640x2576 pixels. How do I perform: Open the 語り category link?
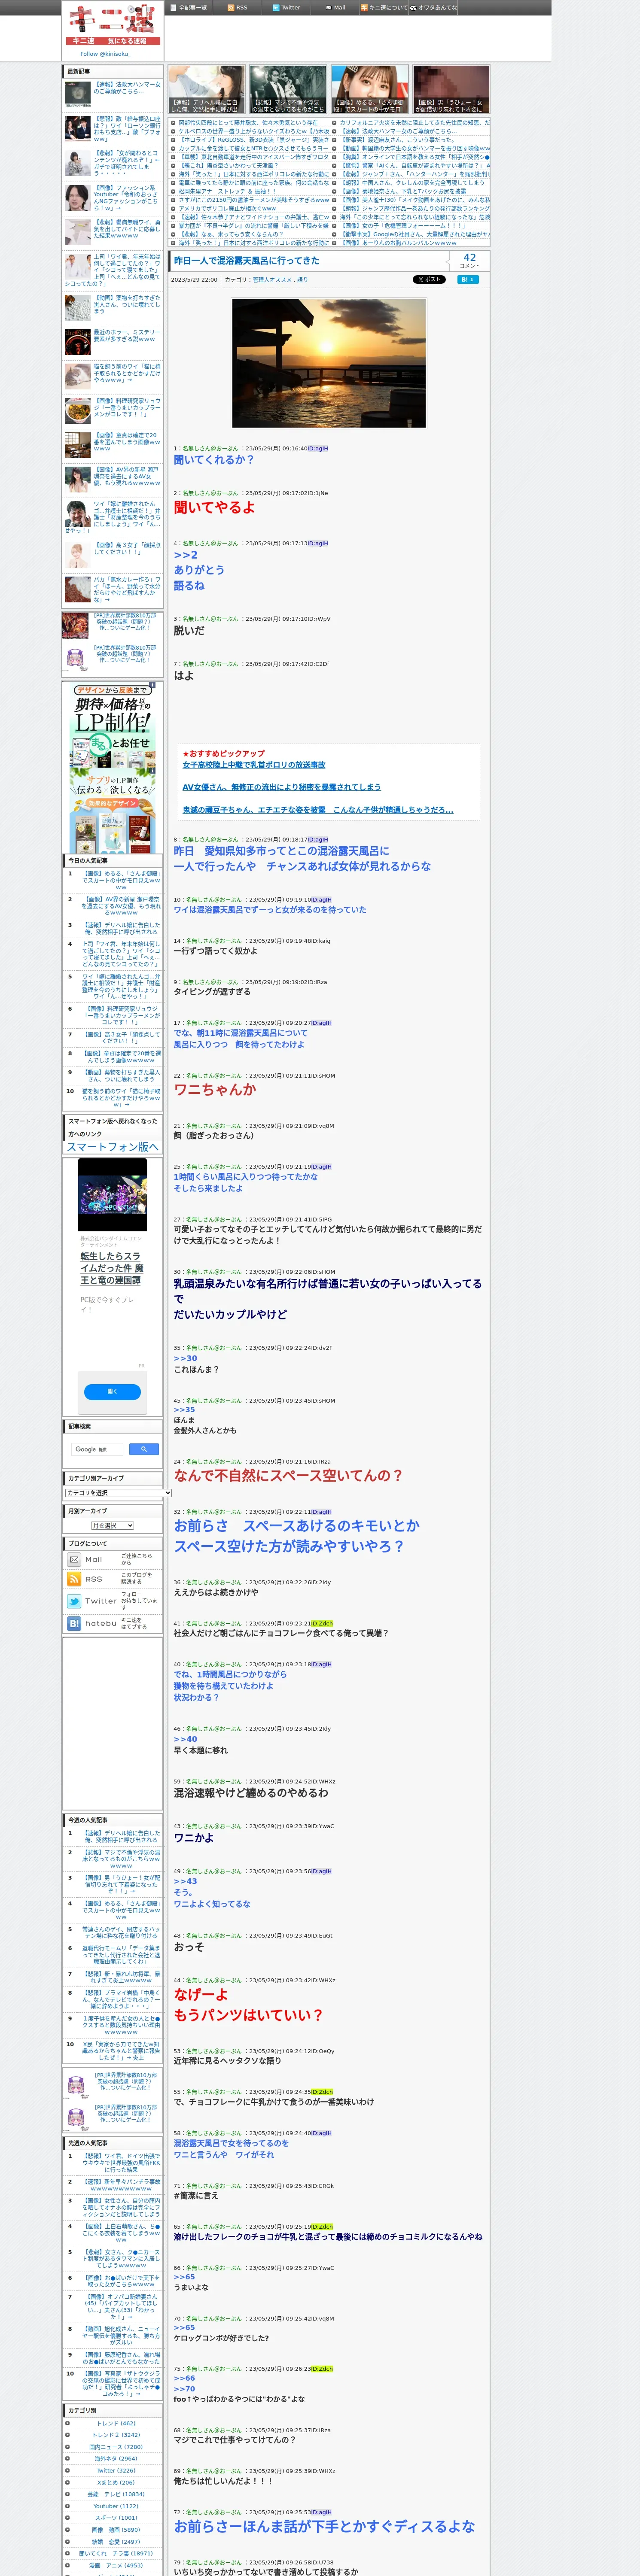click(x=302, y=280)
